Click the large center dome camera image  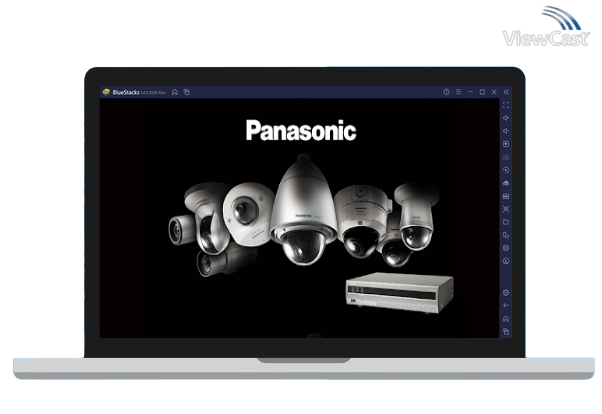click(303, 210)
